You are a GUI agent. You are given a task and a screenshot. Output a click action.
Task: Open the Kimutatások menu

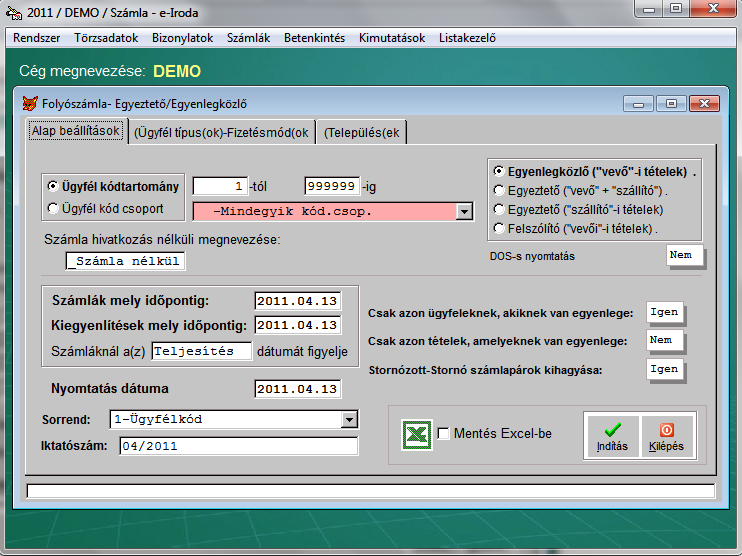pos(392,38)
